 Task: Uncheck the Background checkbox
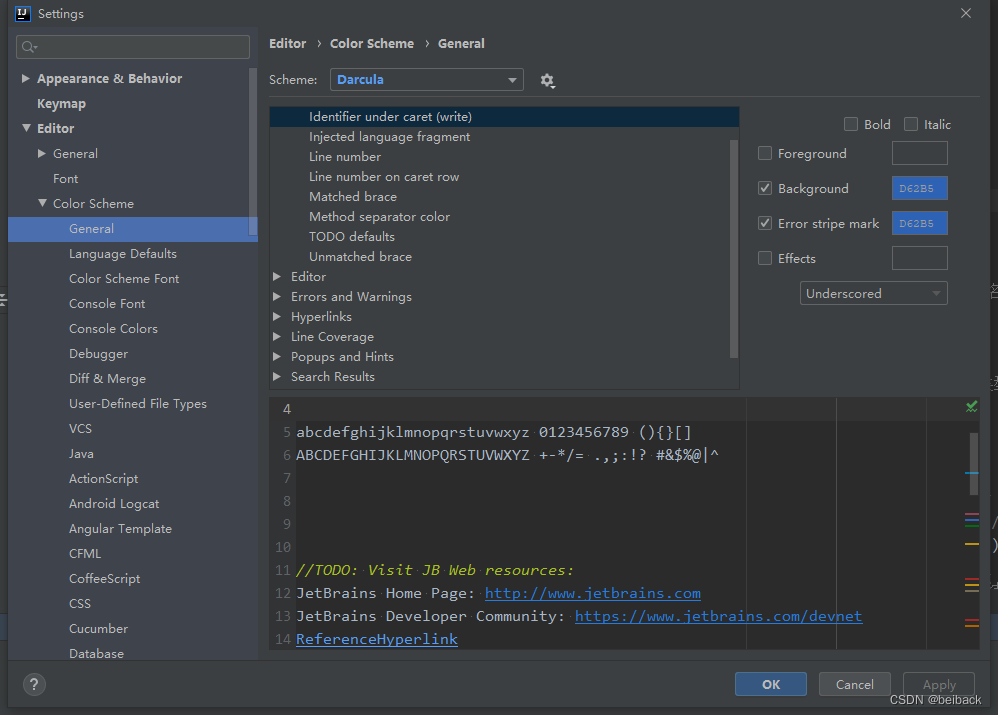(x=765, y=188)
